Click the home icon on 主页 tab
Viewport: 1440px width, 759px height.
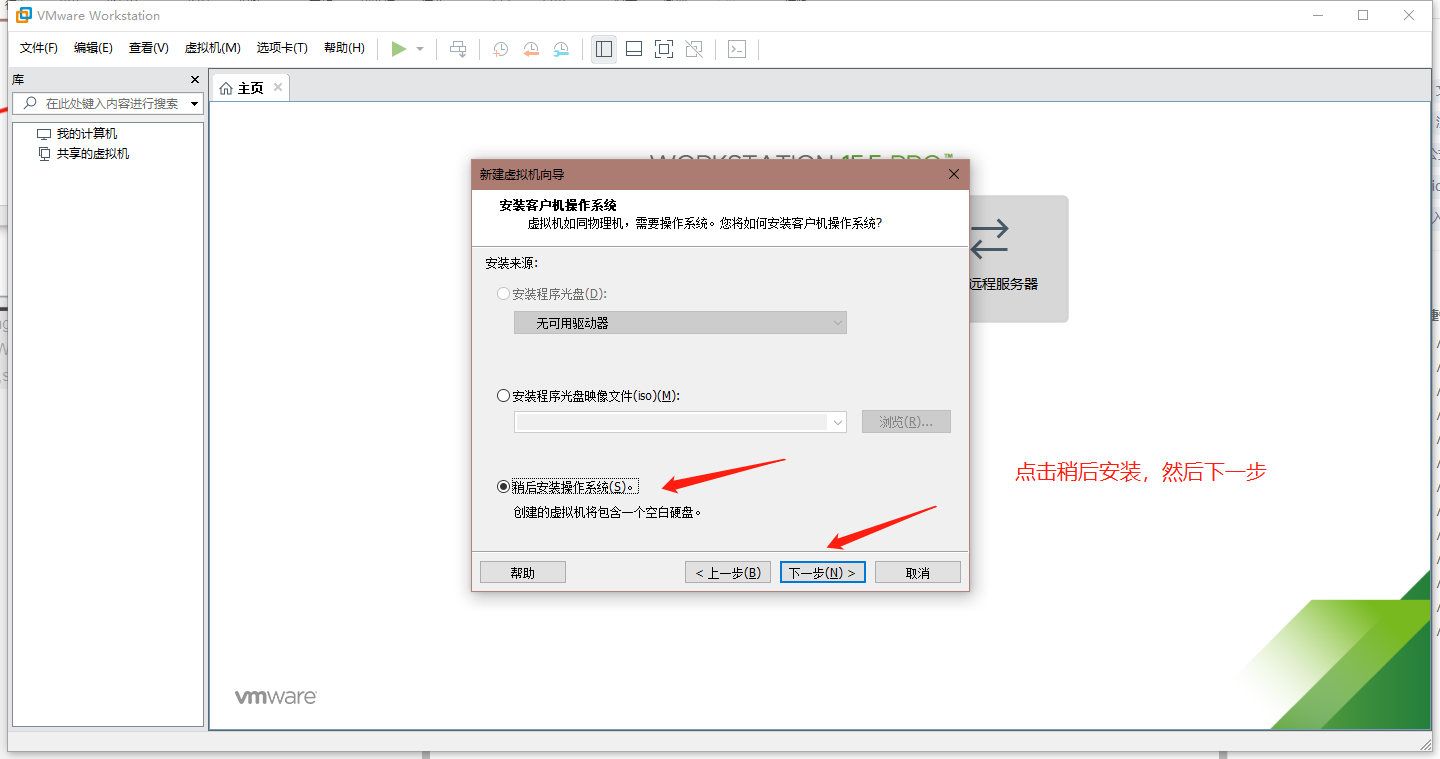[226, 88]
